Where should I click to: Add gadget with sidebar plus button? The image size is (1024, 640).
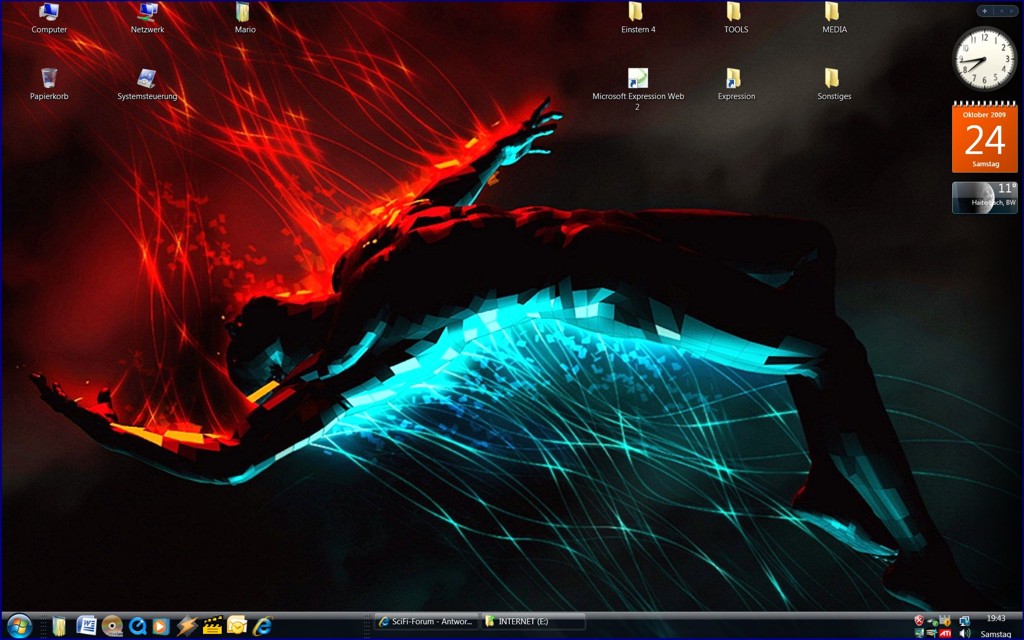984,11
